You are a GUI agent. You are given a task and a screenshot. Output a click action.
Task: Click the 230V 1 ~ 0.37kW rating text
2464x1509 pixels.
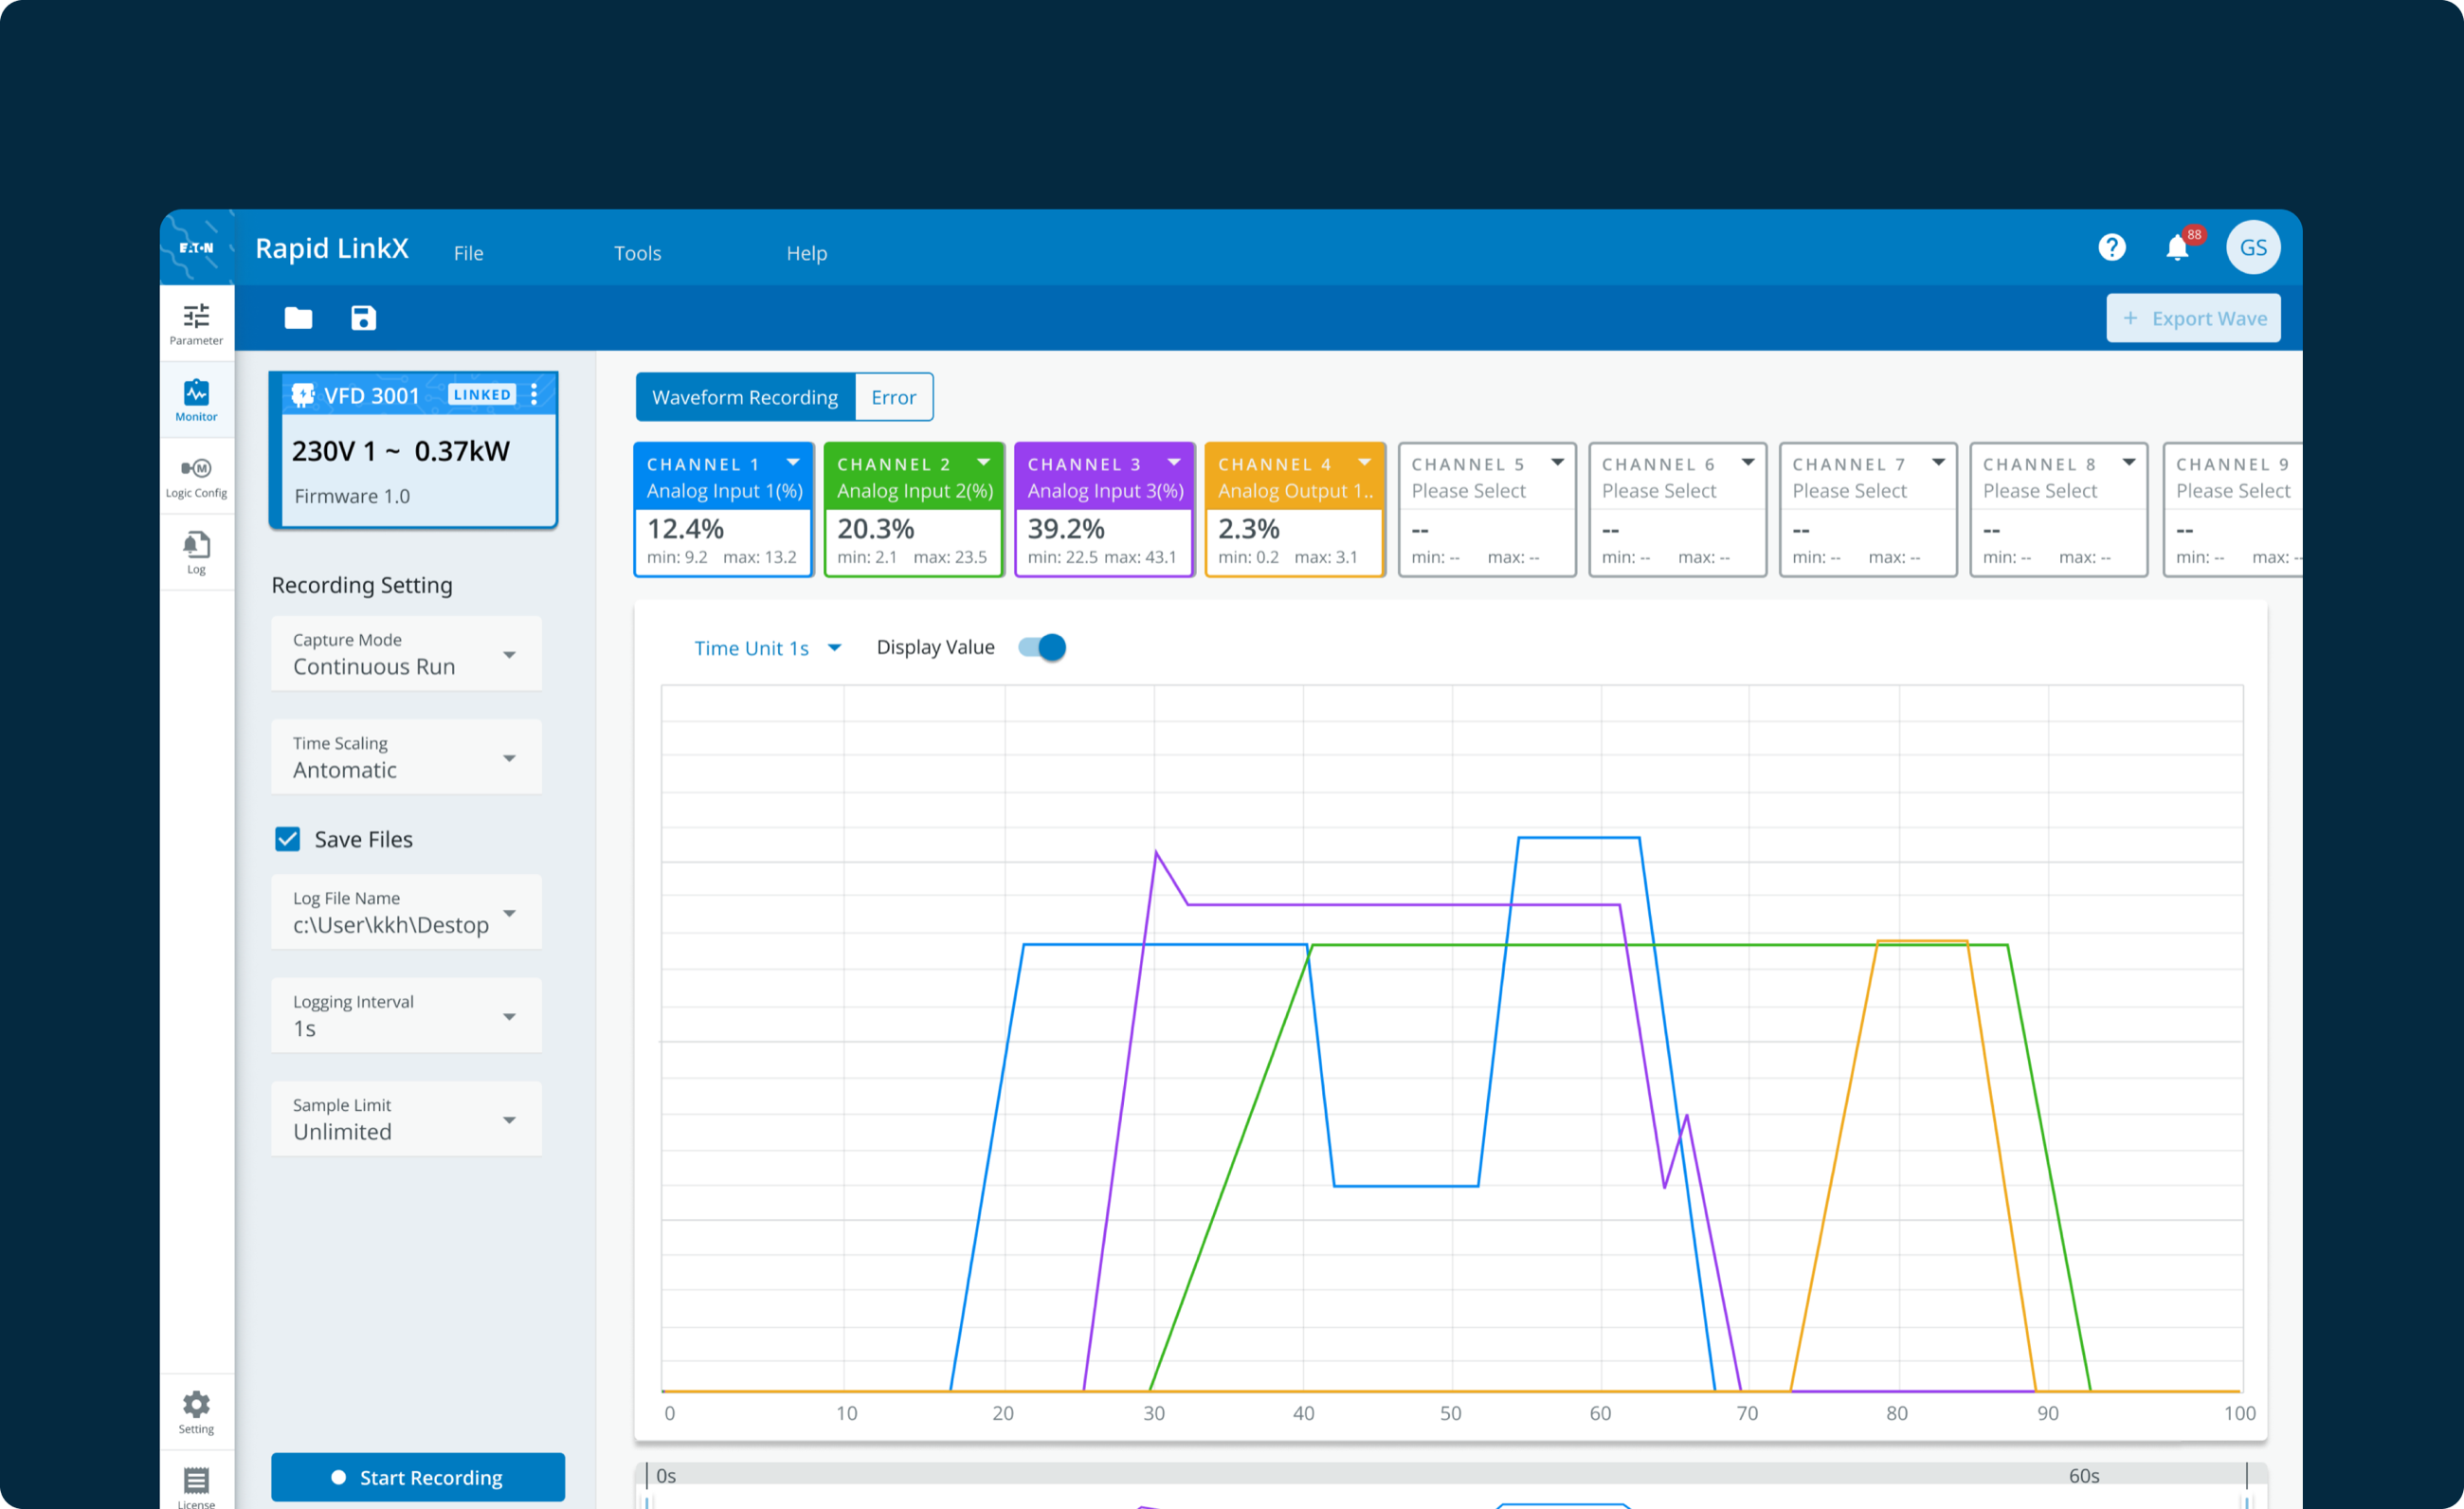[x=400, y=451]
